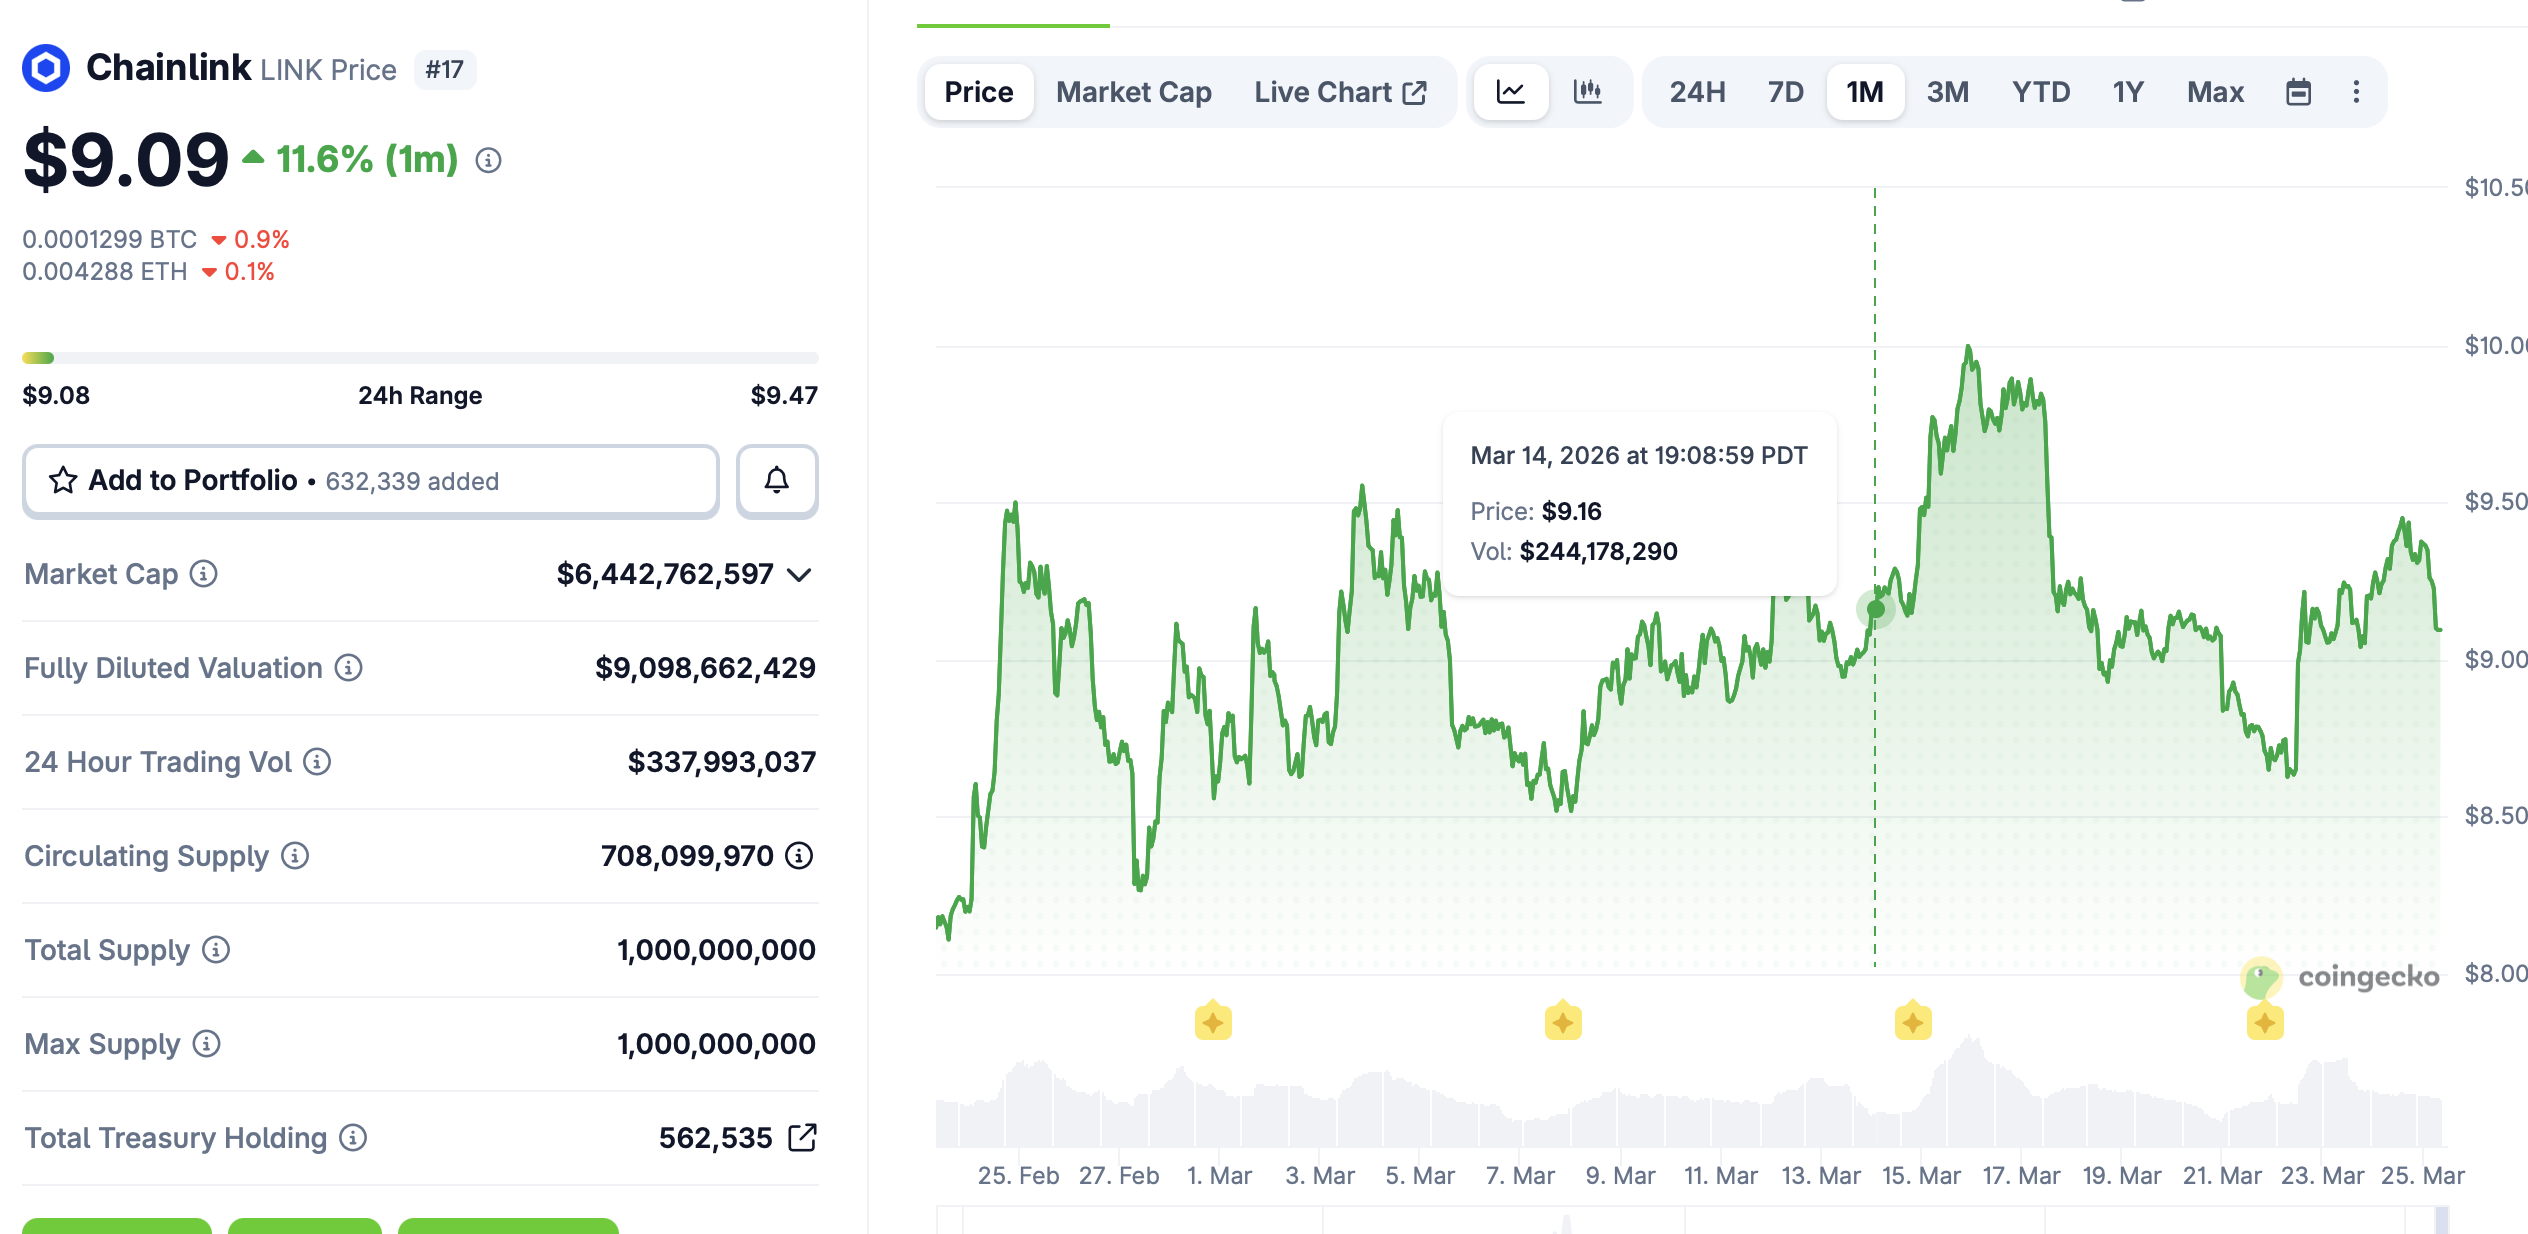Click the Chainlink logo icon
Viewport: 2528px width, 1234px height.
tap(47, 67)
